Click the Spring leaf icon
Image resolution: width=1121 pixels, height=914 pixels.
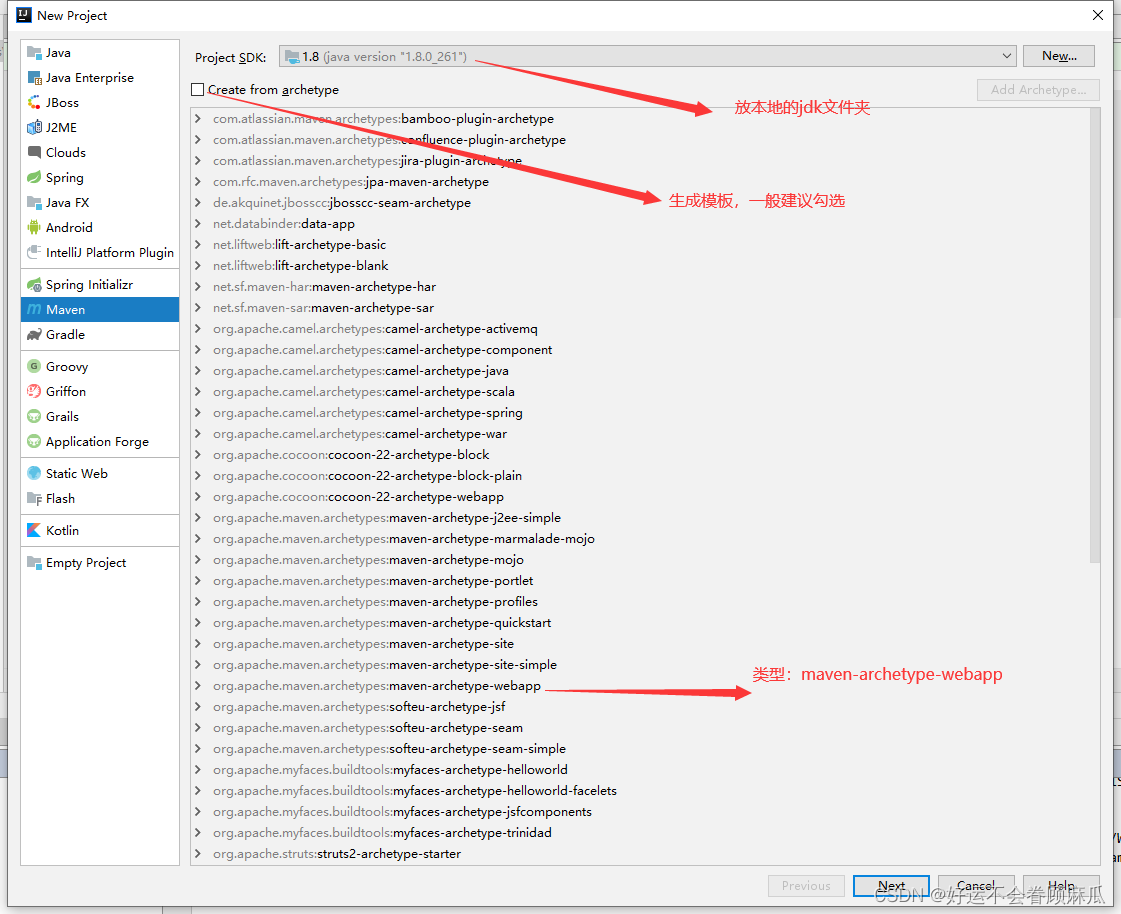[x=34, y=177]
